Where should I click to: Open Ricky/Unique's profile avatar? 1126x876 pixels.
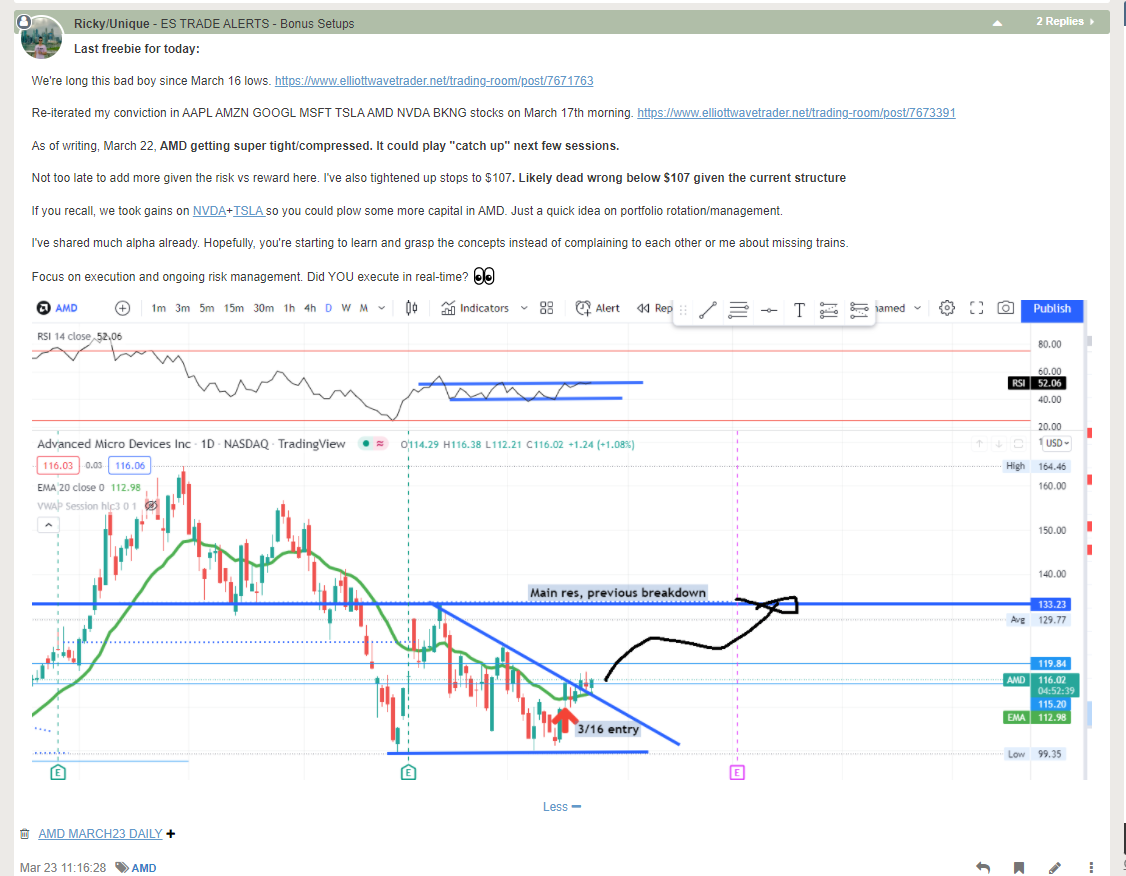click(x=41, y=37)
